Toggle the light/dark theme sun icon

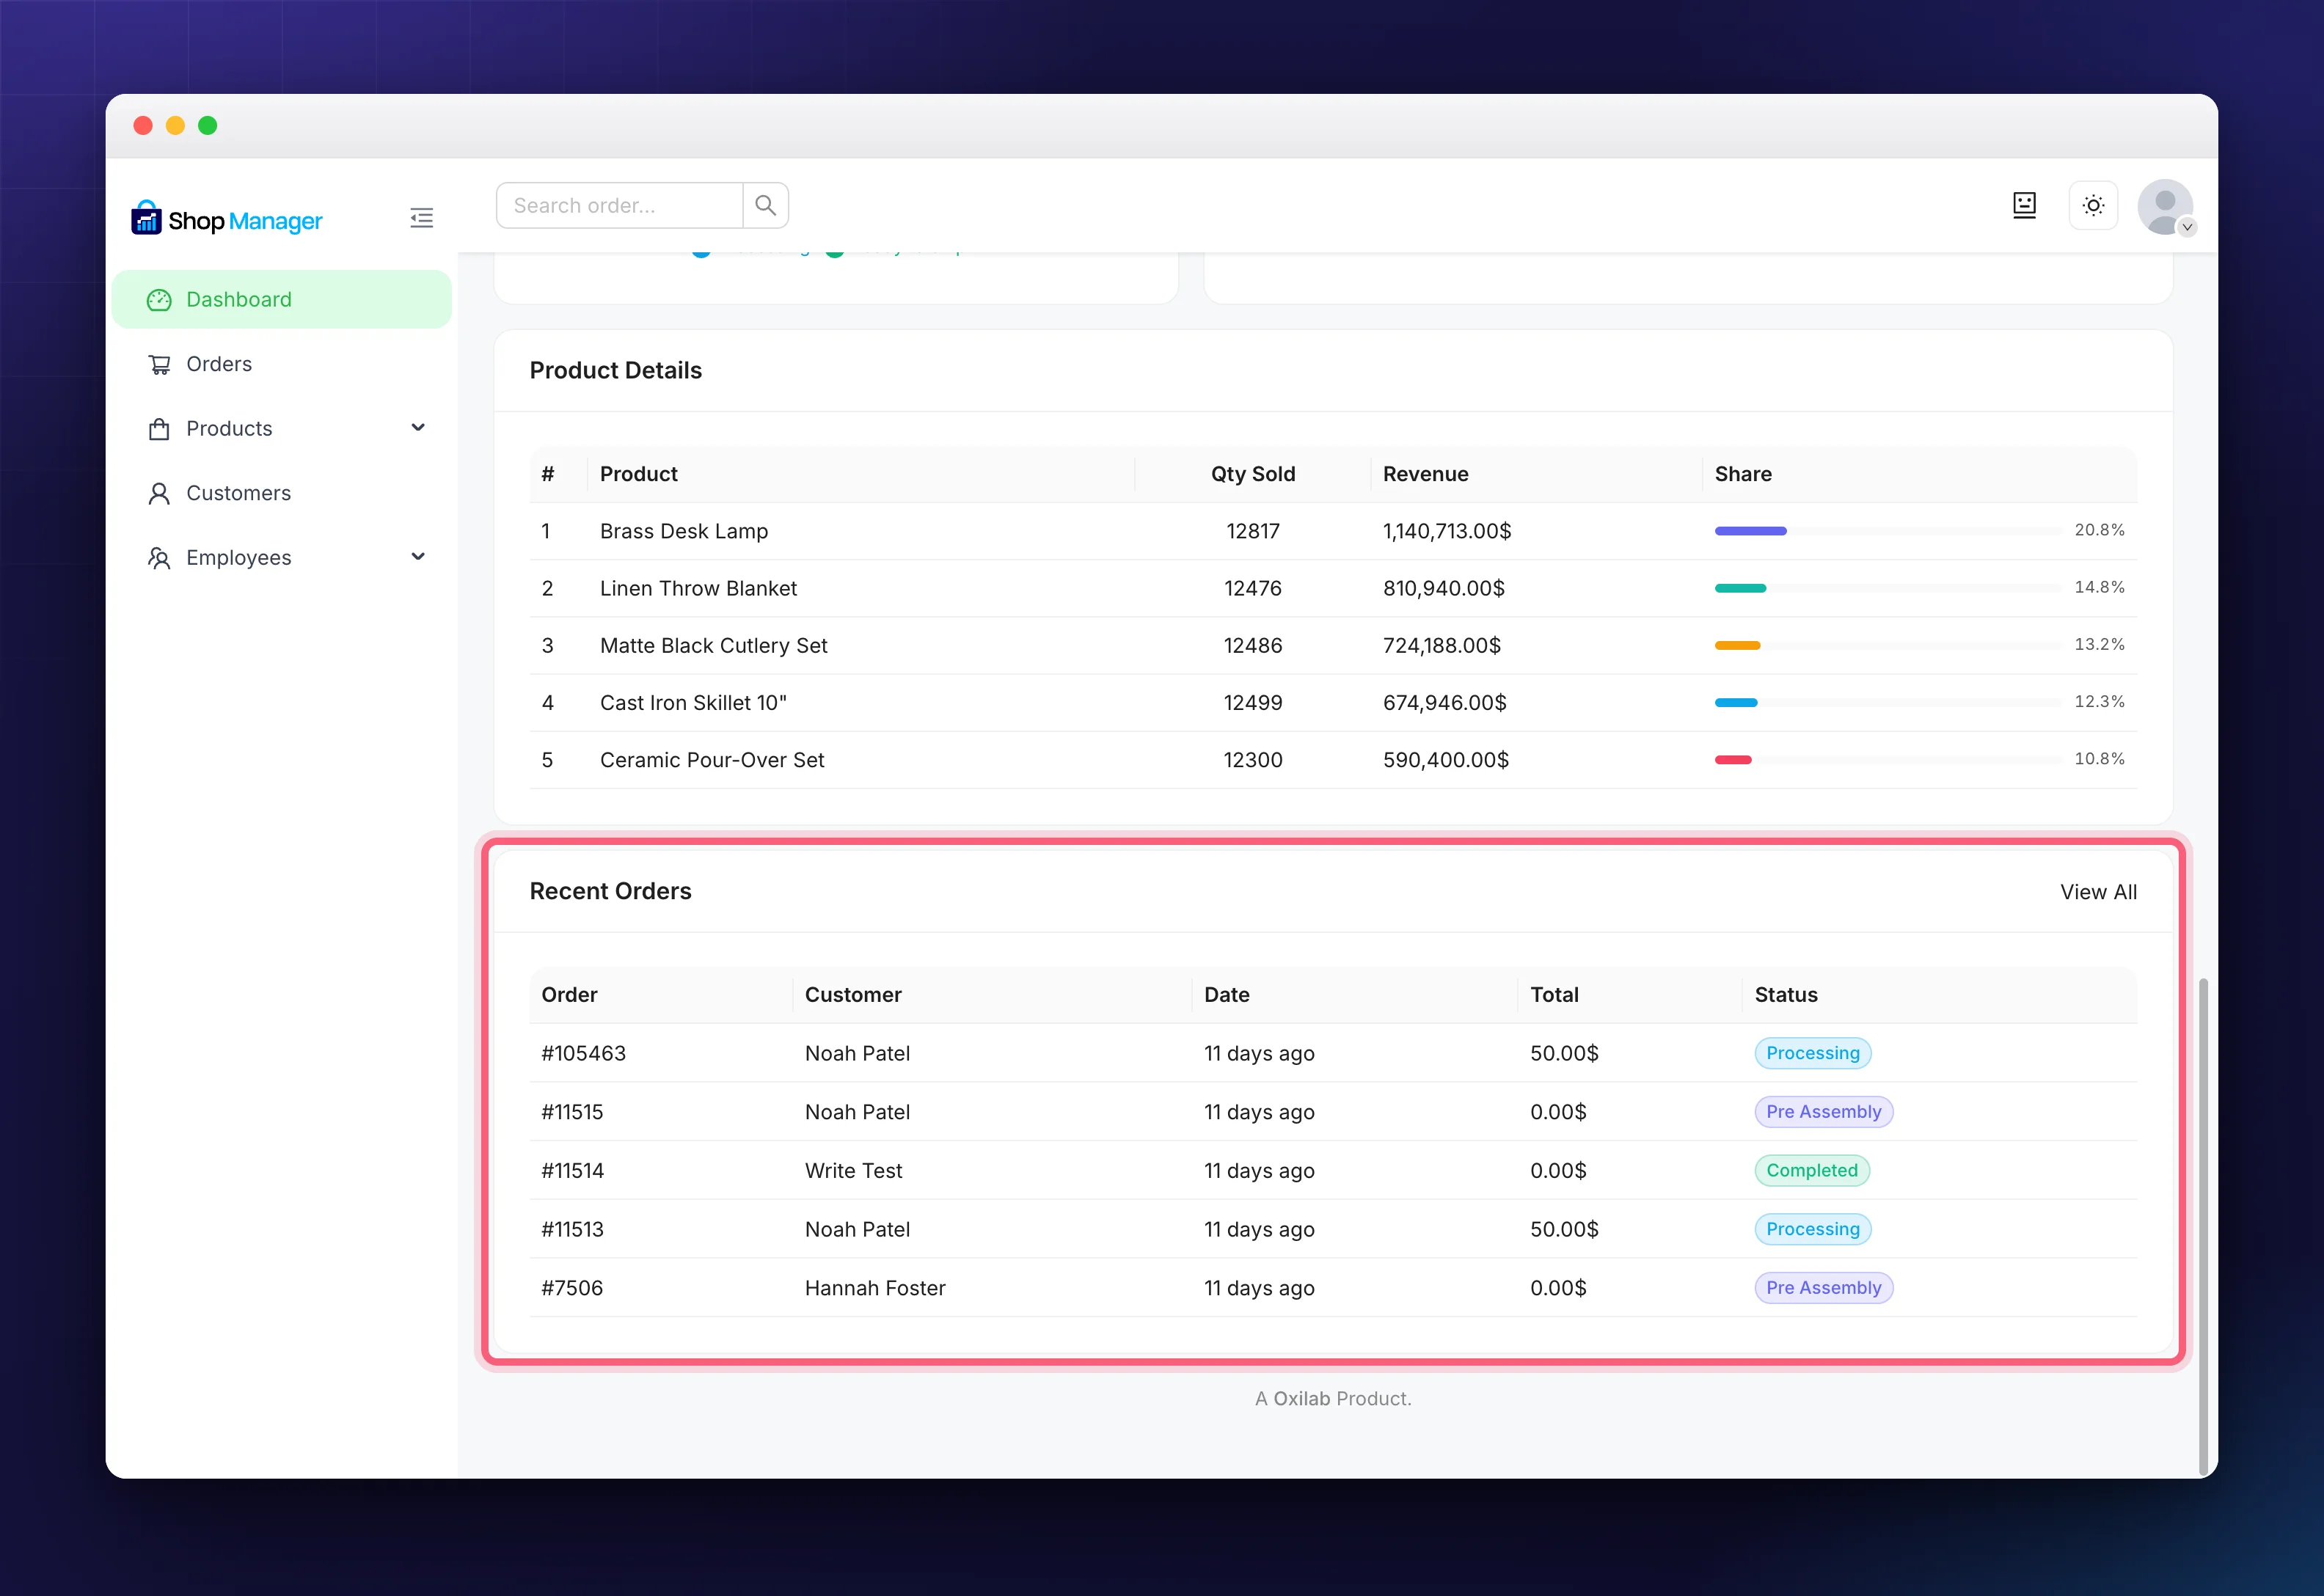(2093, 206)
